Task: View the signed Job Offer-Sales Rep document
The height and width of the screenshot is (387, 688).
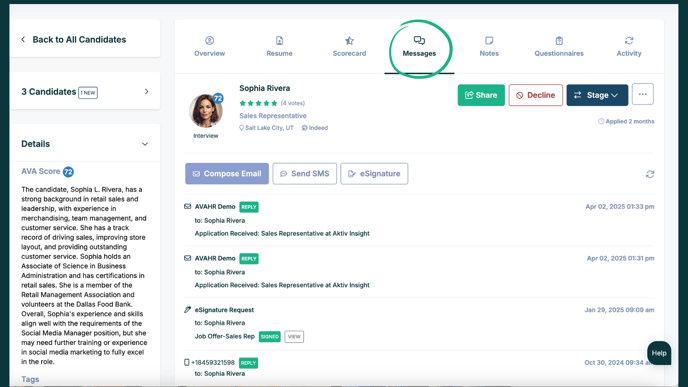Action: point(294,337)
